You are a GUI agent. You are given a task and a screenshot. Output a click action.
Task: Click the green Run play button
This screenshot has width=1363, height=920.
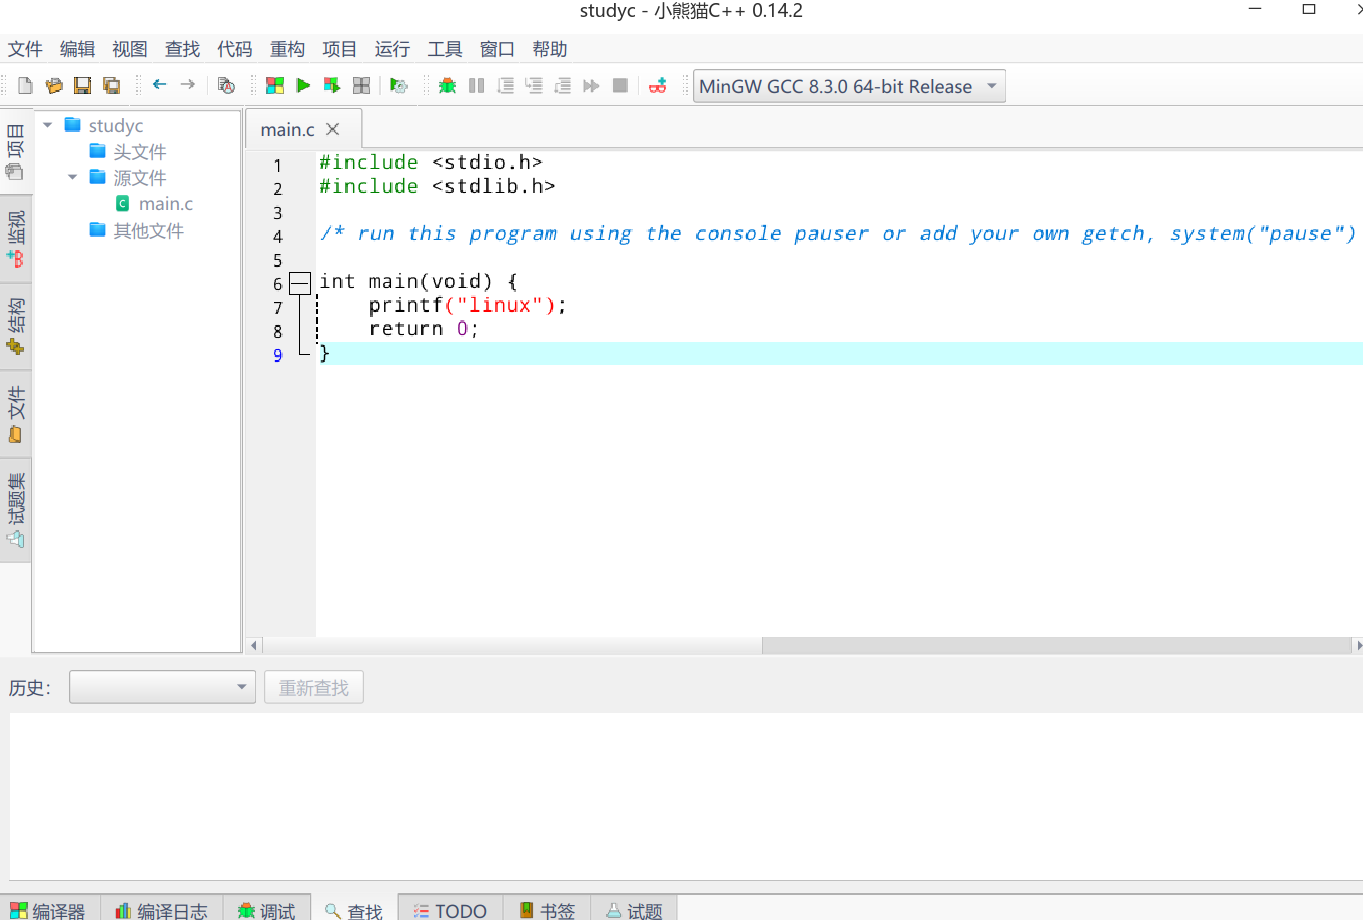tap(303, 86)
